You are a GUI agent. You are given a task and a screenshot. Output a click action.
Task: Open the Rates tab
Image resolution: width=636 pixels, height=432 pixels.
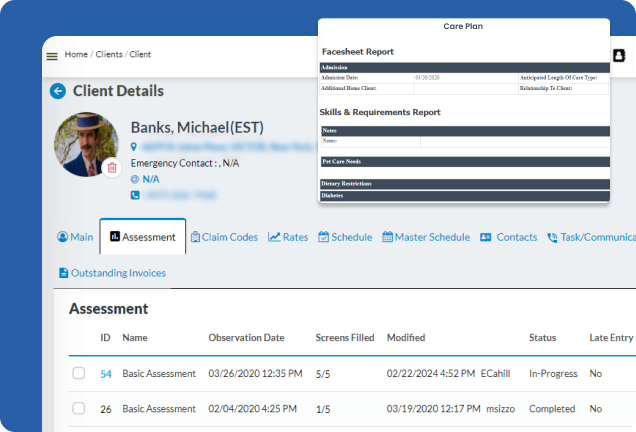[288, 237]
